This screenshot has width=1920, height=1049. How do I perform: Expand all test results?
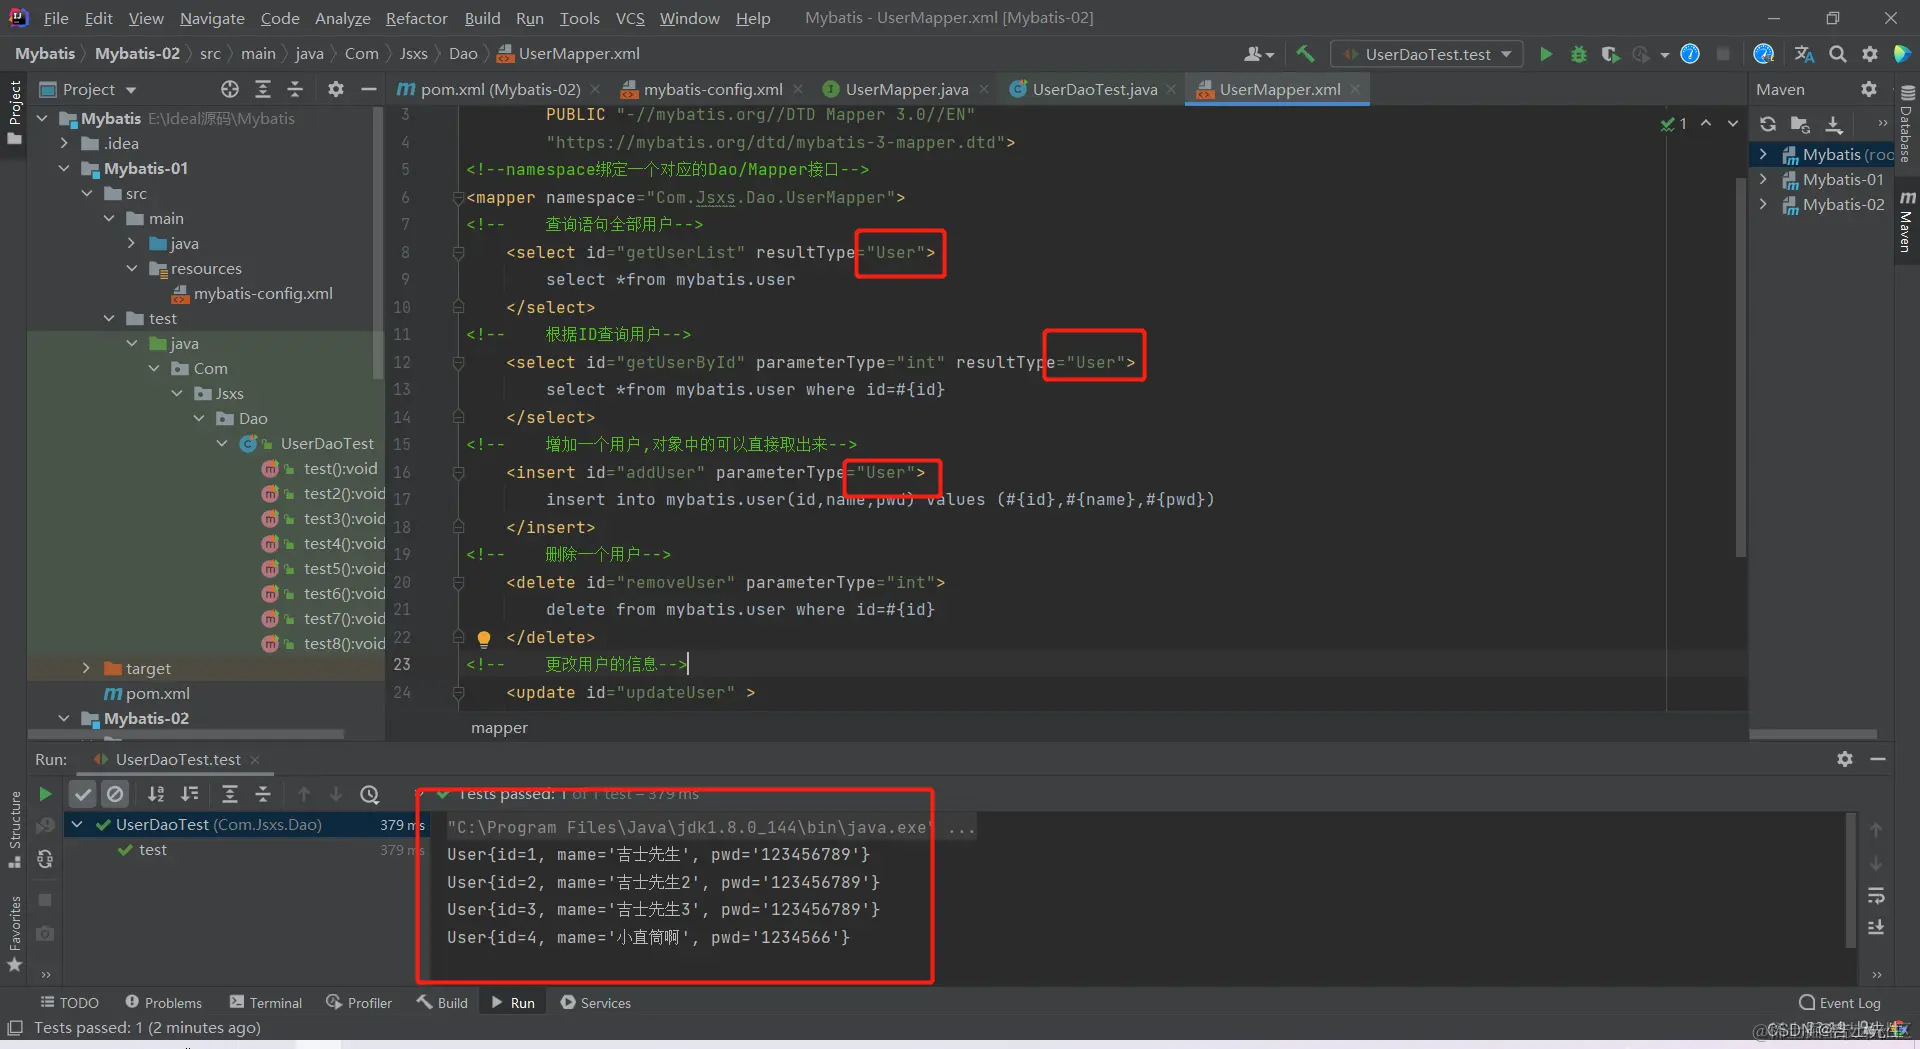click(x=229, y=794)
